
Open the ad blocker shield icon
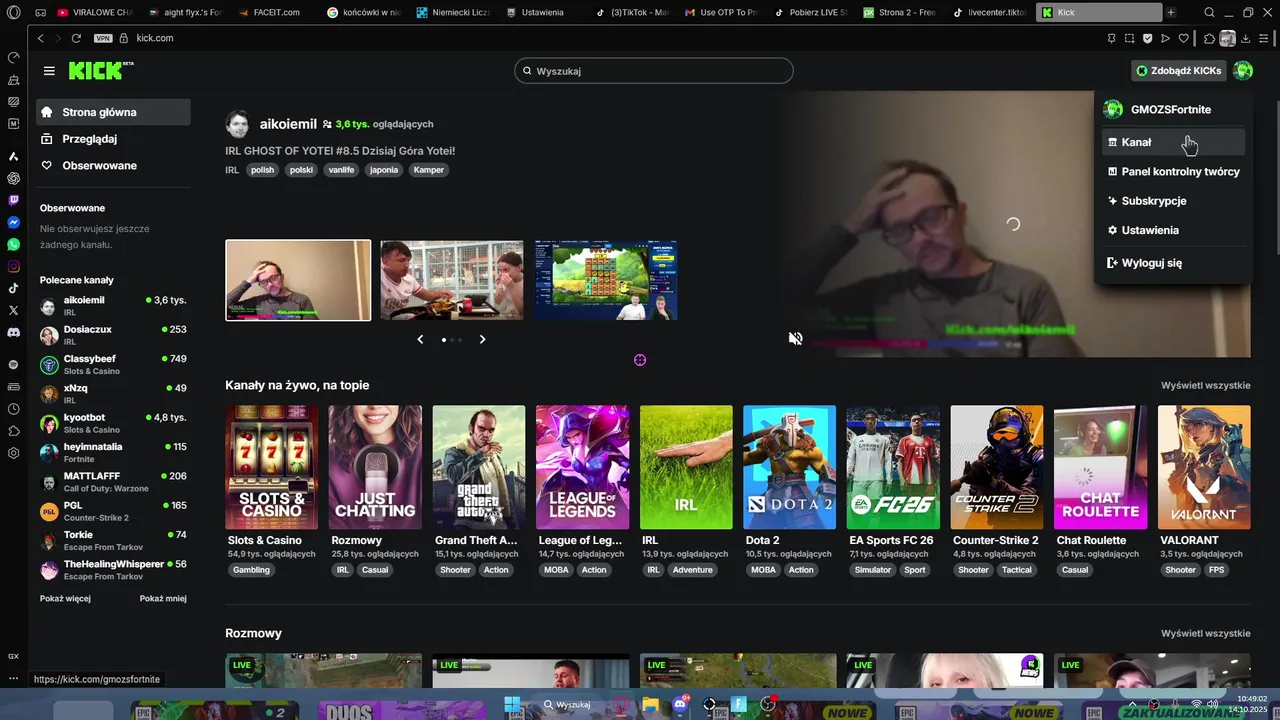click(1147, 38)
